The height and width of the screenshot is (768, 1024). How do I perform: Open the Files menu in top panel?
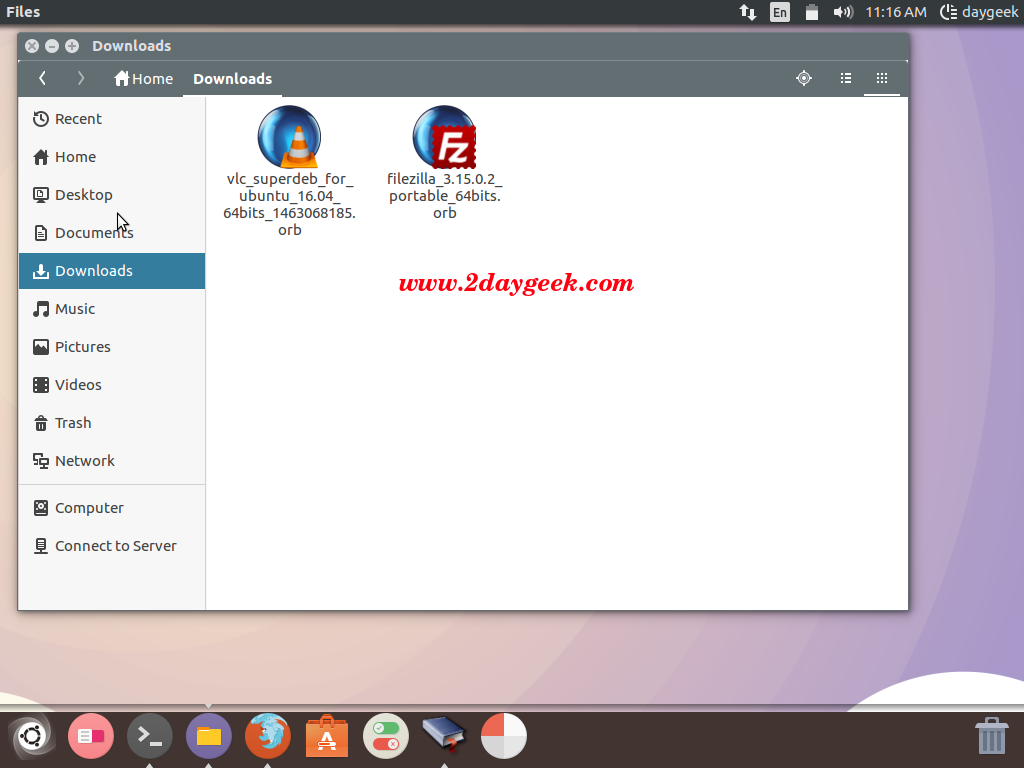[x=23, y=12]
